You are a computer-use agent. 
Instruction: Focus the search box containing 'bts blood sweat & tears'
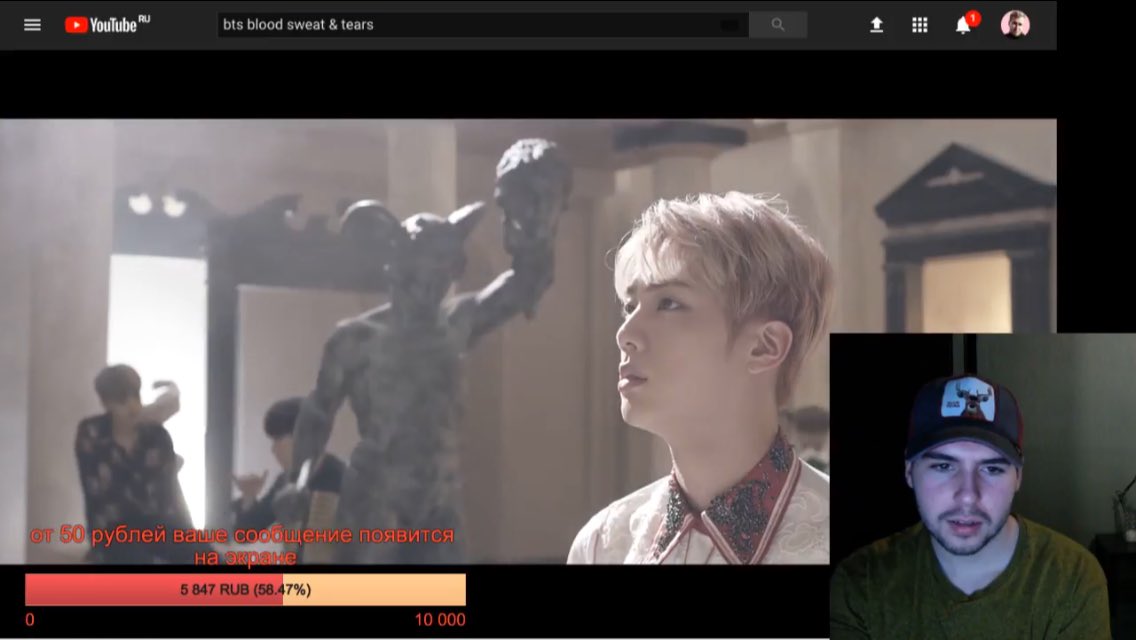pos(483,25)
